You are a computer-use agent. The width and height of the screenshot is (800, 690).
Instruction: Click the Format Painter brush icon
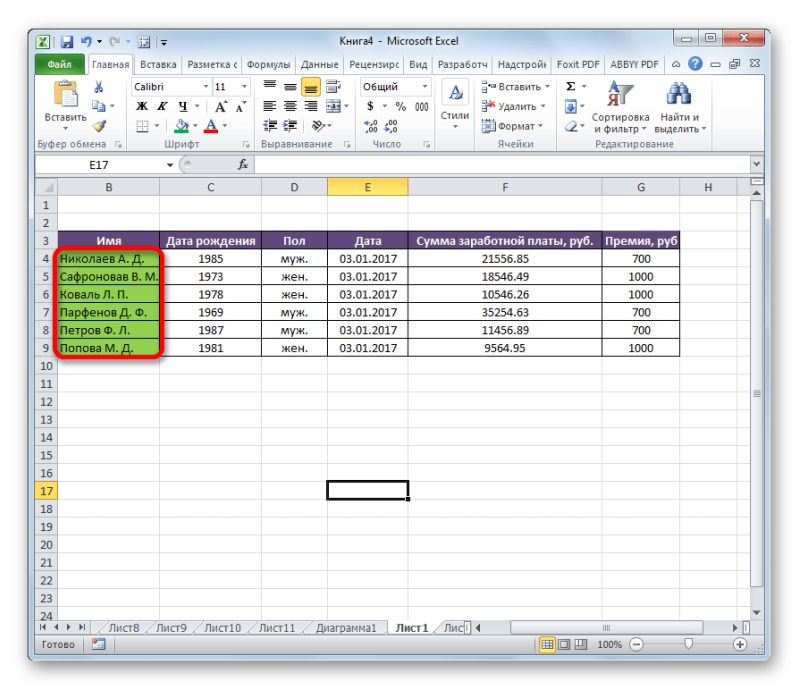[99, 126]
